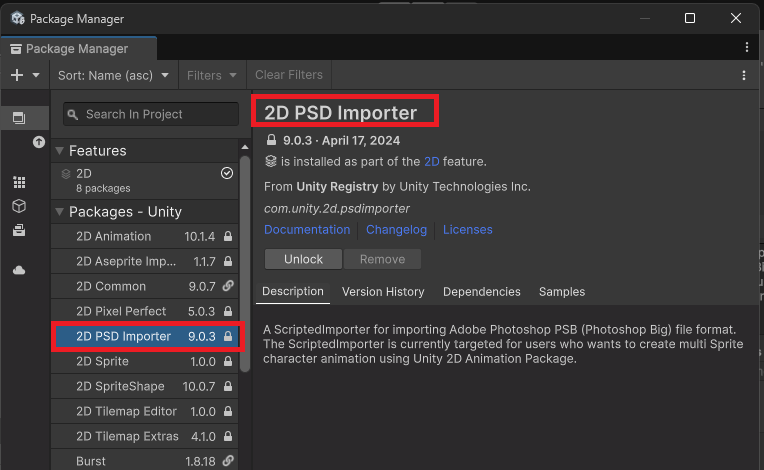Open the Services cloud sidebar icon

point(19,270)
